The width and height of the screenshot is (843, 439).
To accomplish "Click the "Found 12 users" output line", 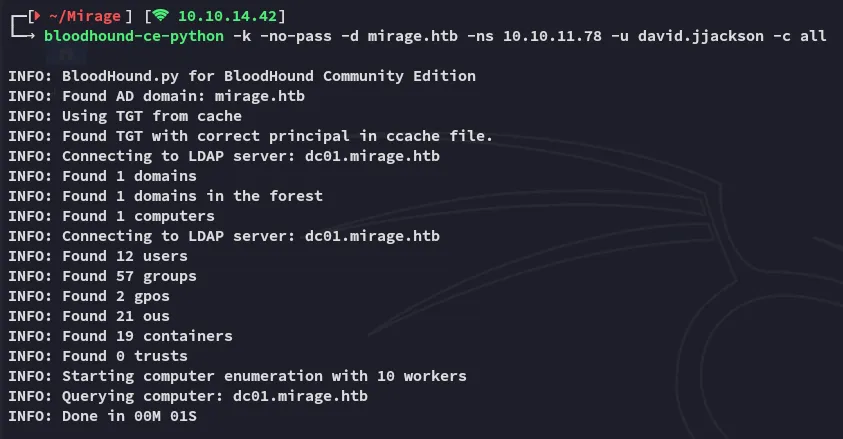I will point(102,256).
